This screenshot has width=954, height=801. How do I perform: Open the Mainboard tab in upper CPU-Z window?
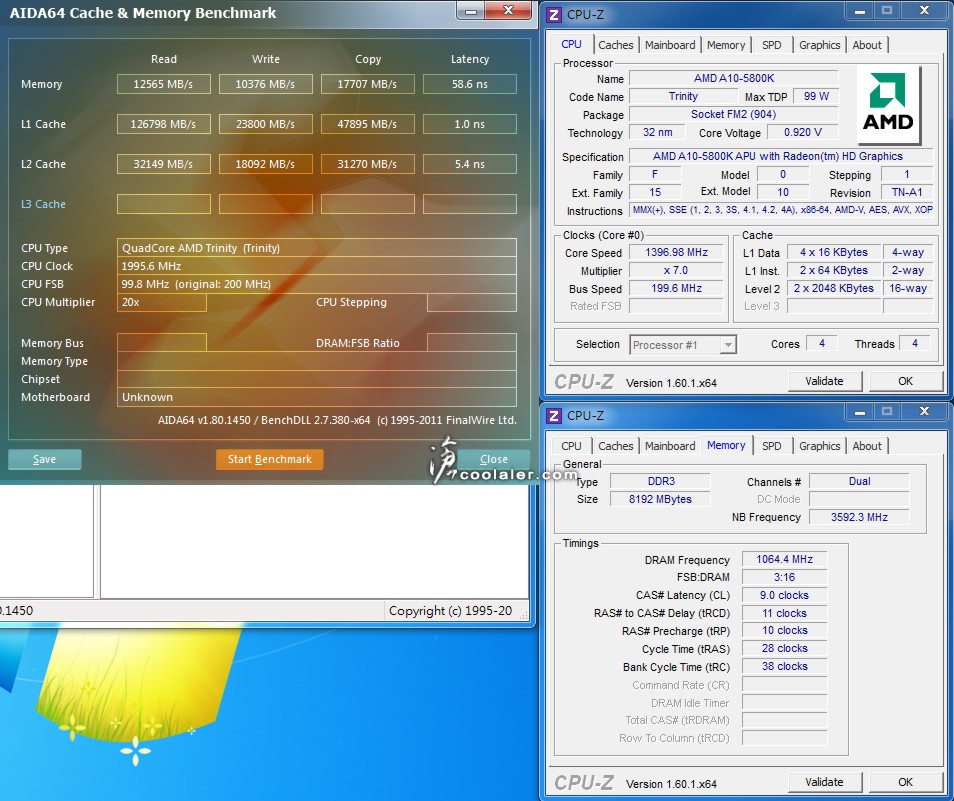[670, 45]
